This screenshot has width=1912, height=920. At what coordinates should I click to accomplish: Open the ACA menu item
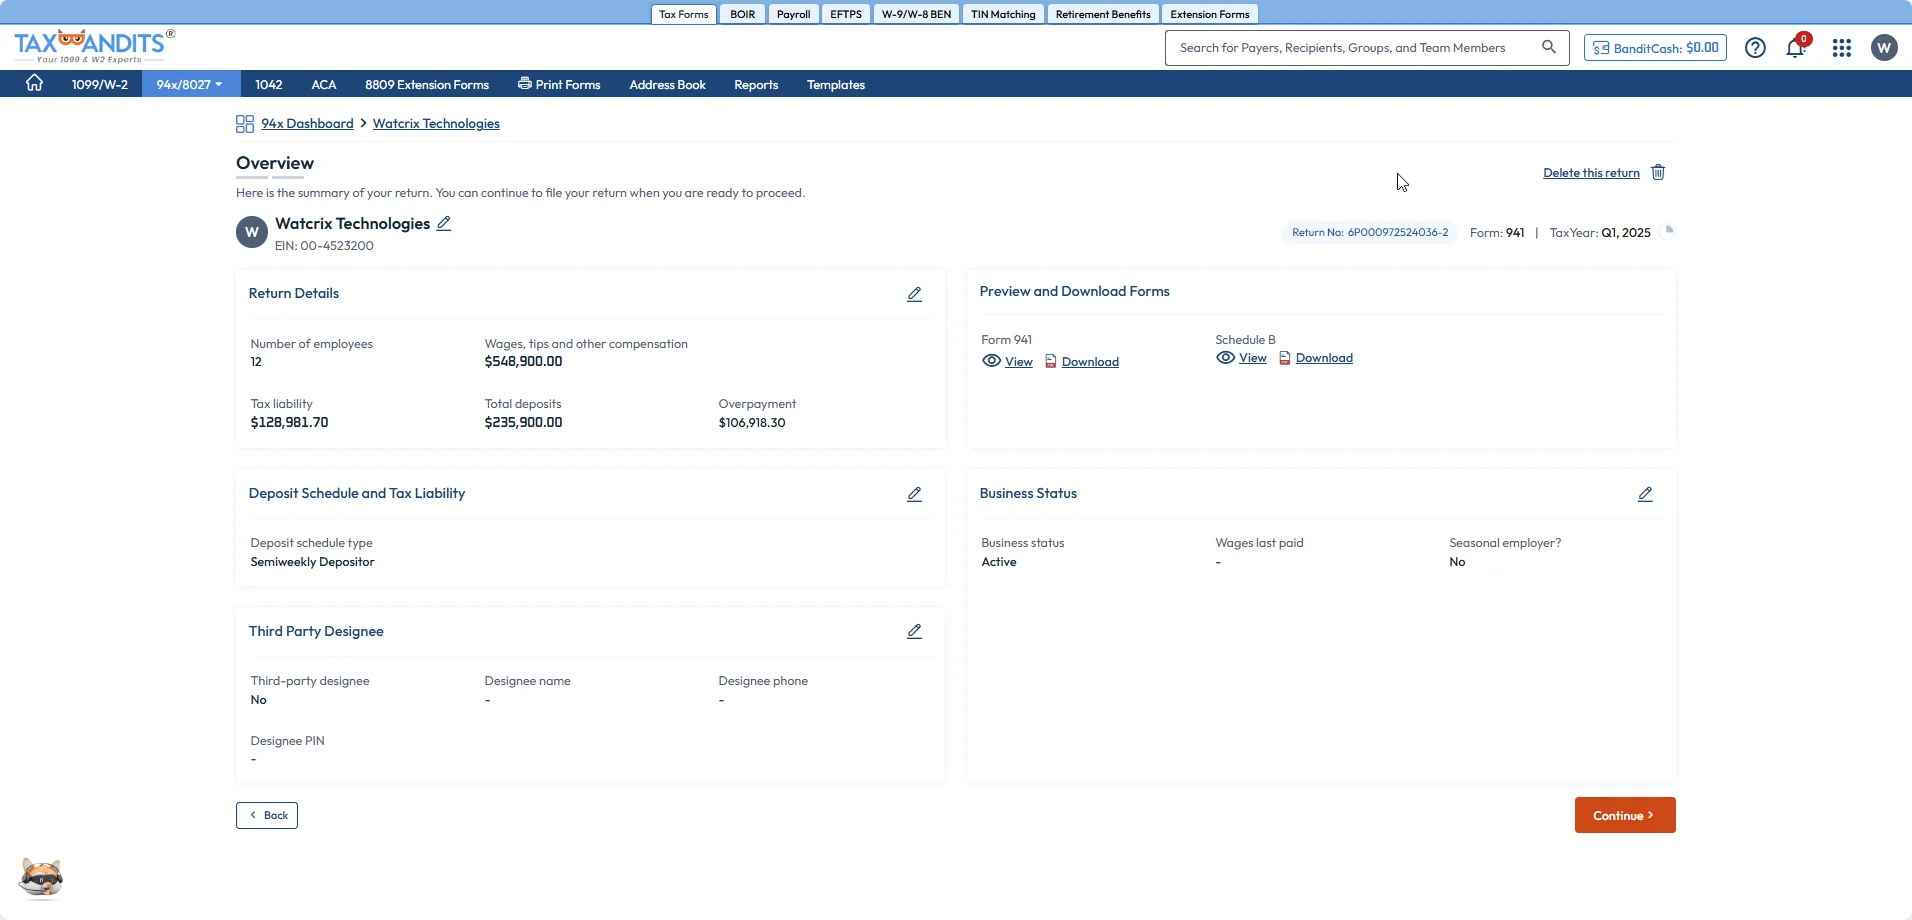[324, 84]
